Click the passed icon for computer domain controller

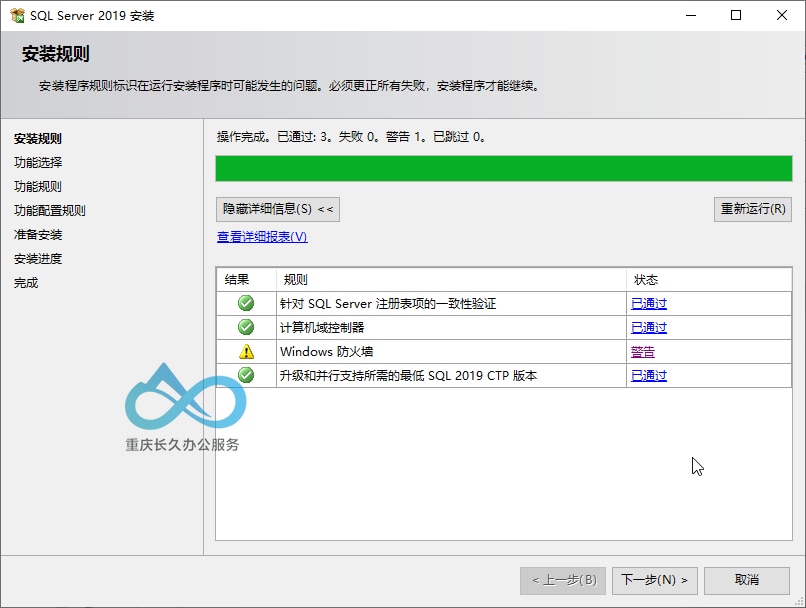[x=246, y=327]
